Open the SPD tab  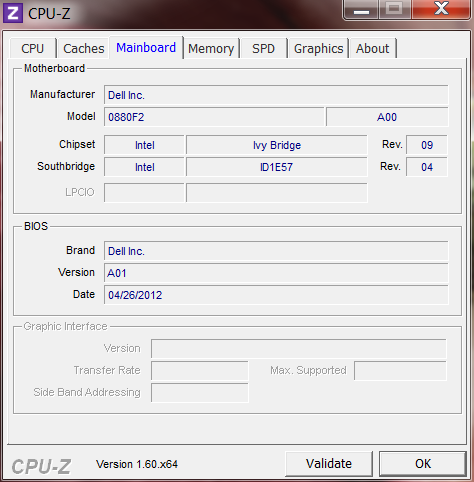263,49
